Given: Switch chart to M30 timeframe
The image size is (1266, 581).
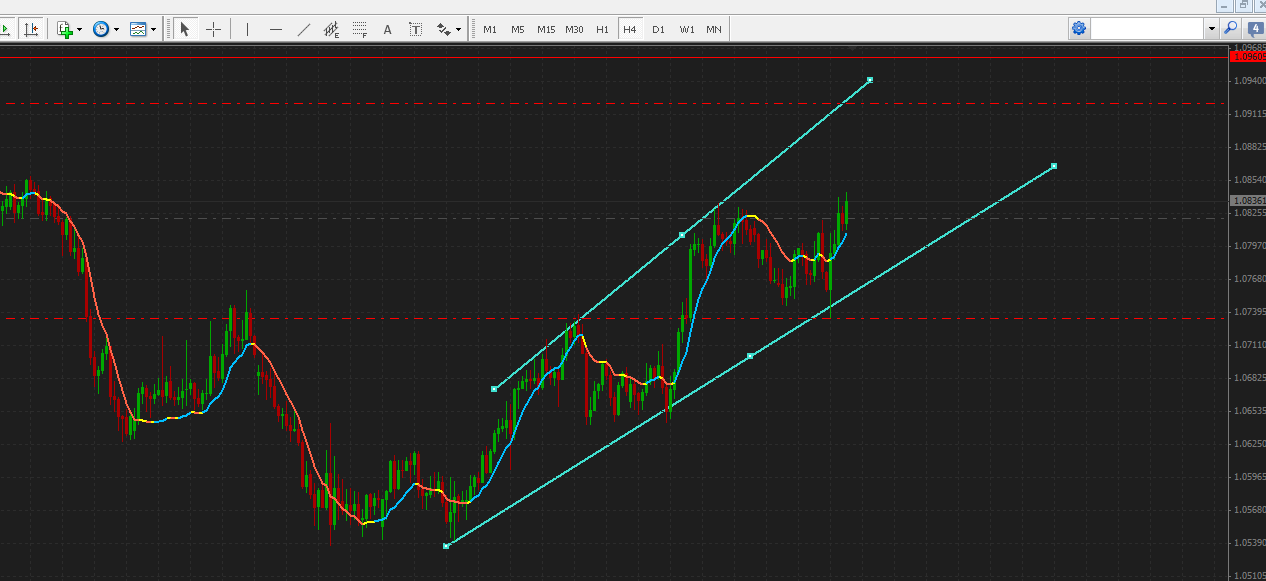Looking at the screenshot, I should (574, 29).
